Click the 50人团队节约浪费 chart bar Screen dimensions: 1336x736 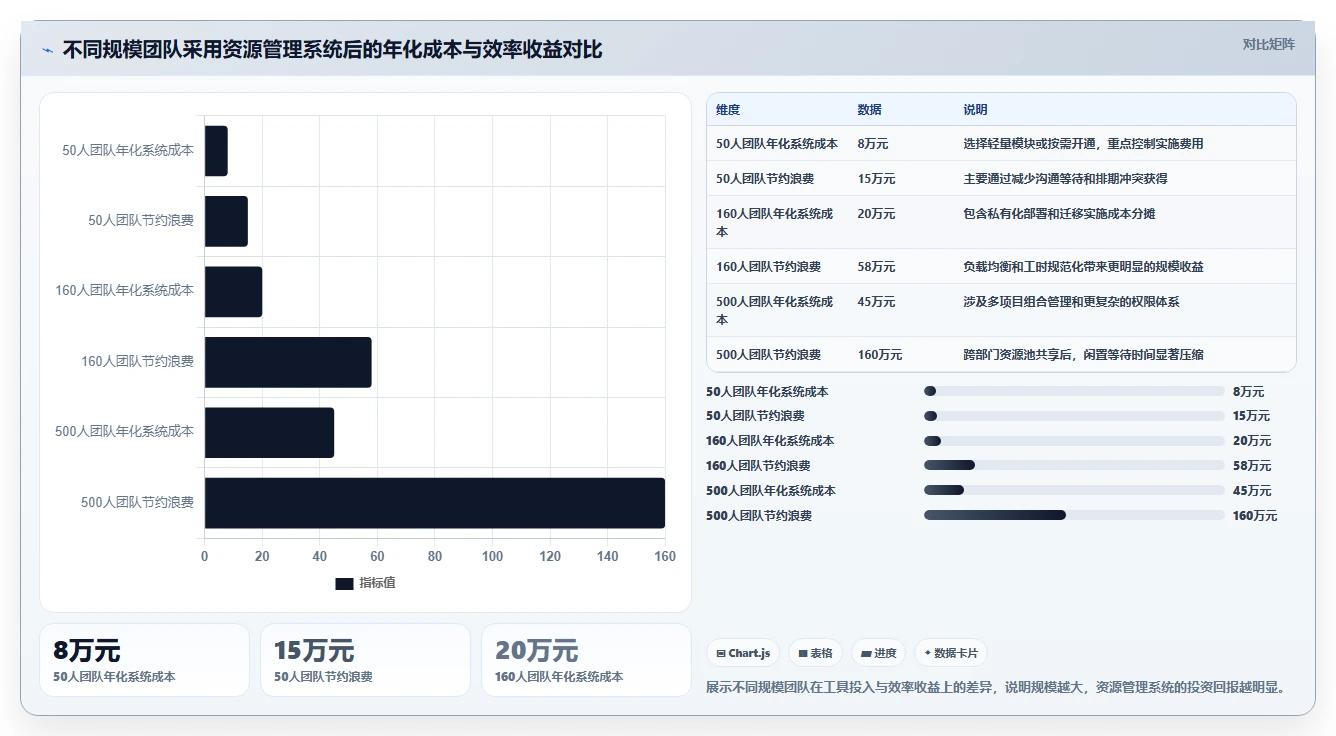(x=226, y=221)
